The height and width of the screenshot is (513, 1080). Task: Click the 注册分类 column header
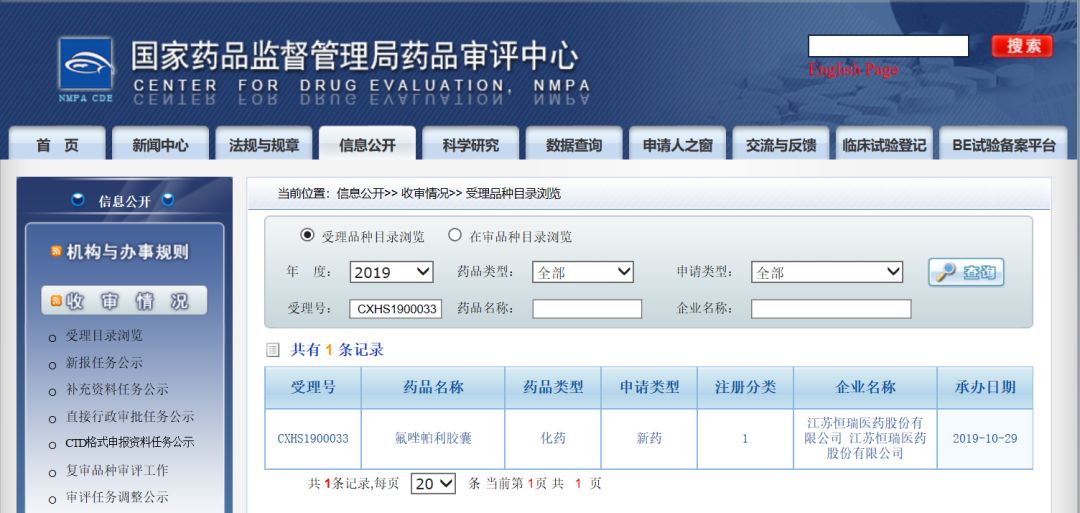pos(745,388)
